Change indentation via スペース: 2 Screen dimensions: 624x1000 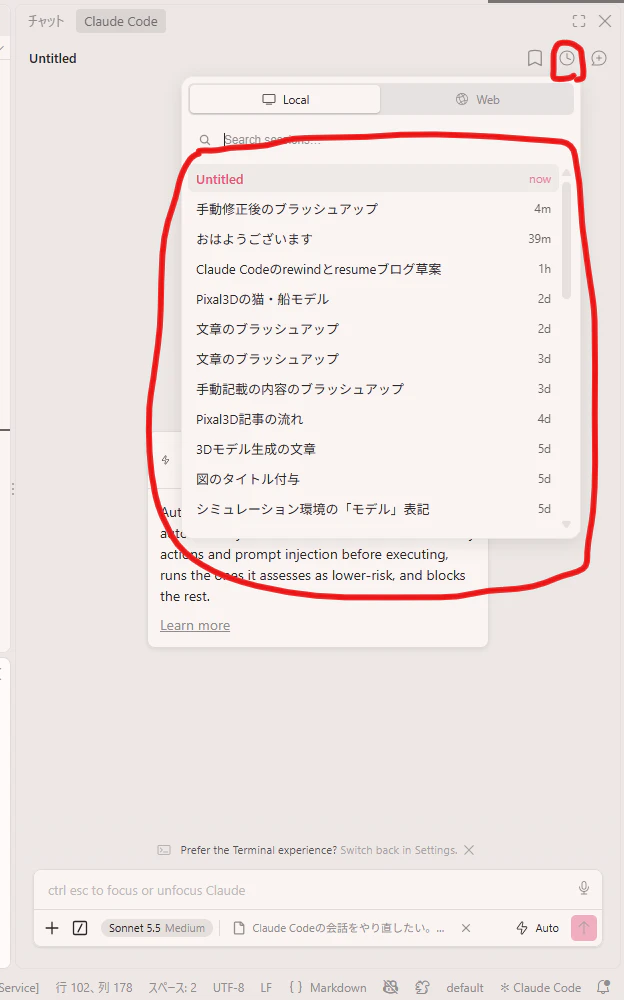pyautogui.click(x=172, y=988)
